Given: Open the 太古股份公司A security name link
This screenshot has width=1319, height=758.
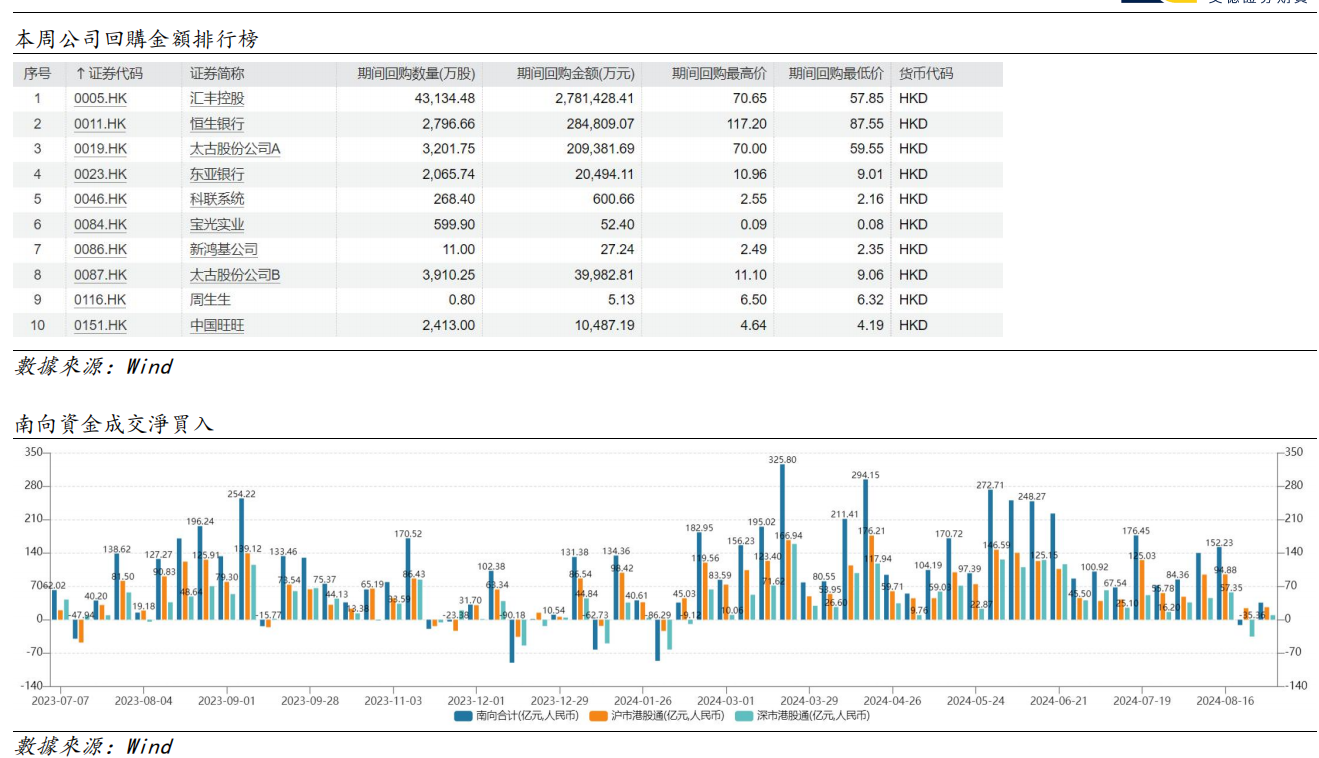Looking at the screenshot, I should point(236,149).
